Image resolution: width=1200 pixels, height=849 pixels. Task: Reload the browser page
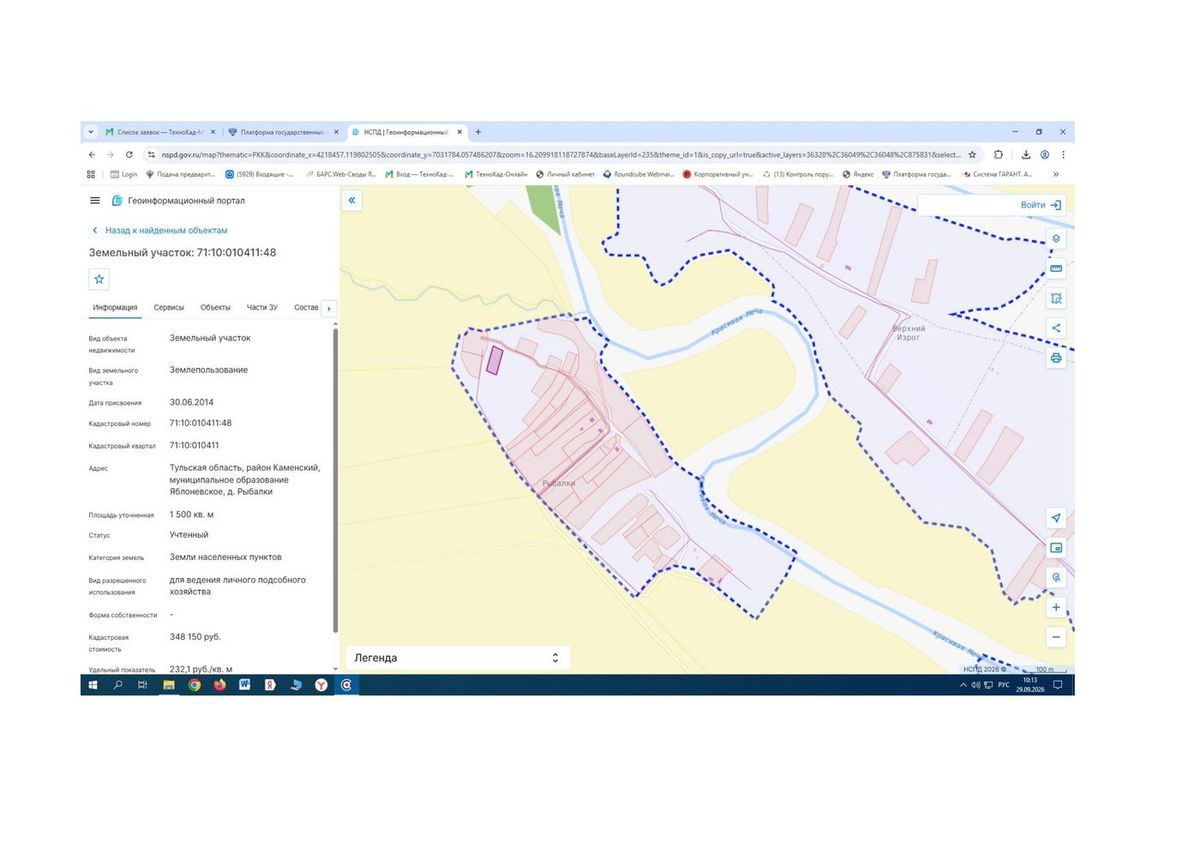129,155
